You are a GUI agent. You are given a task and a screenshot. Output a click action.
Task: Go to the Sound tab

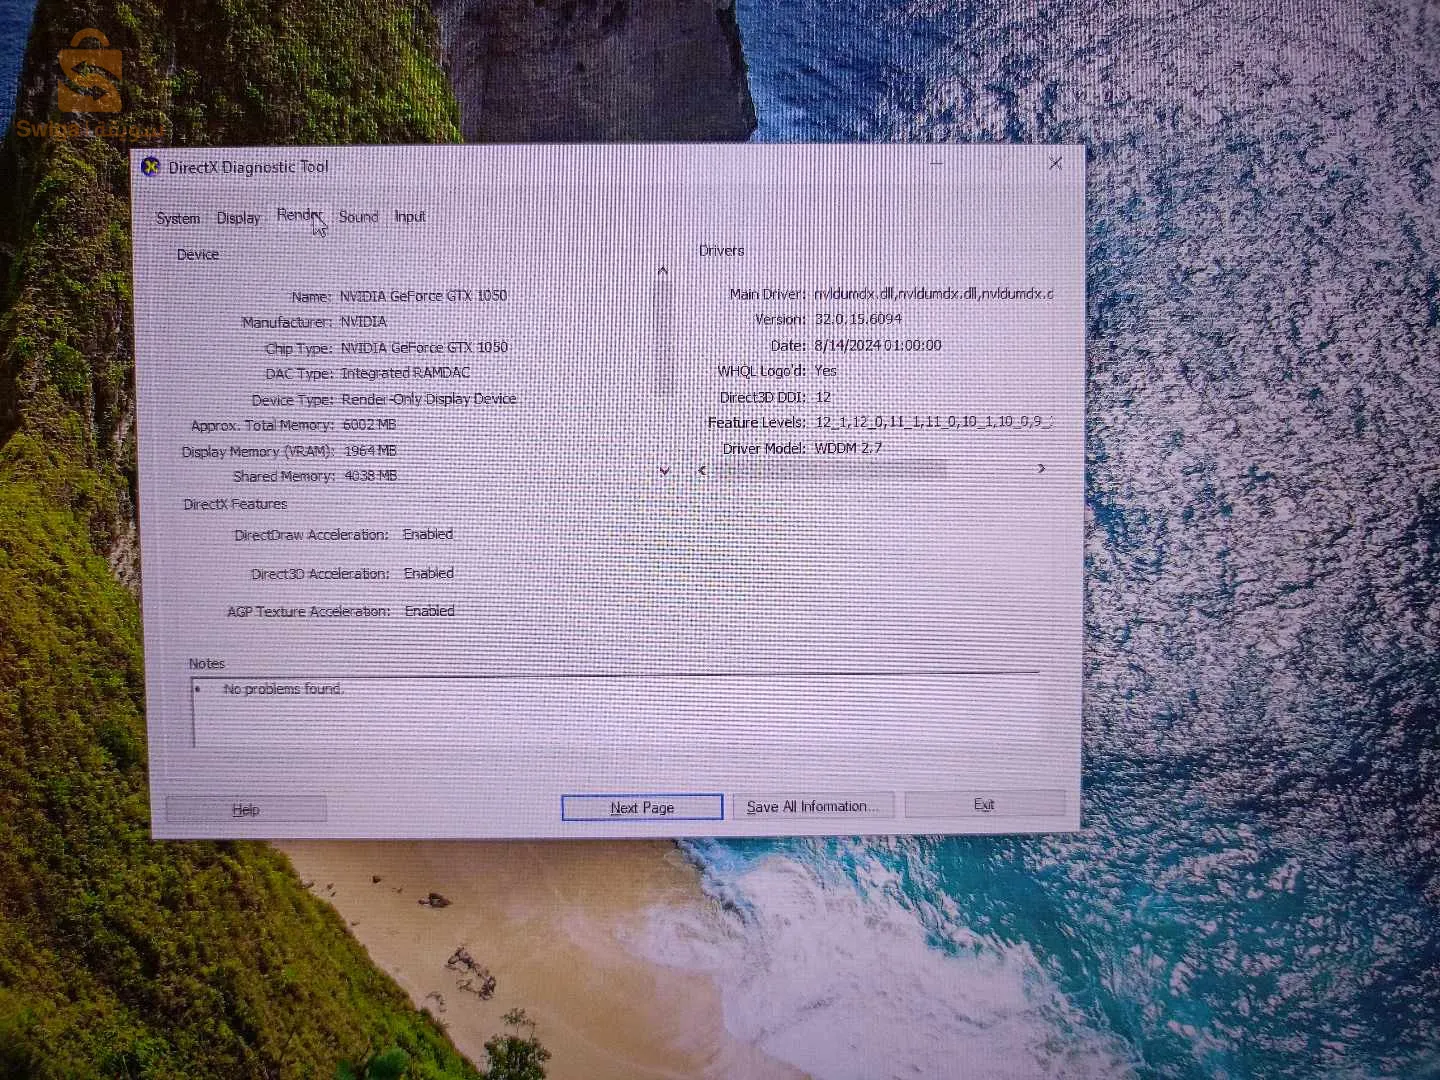(358, 216)
